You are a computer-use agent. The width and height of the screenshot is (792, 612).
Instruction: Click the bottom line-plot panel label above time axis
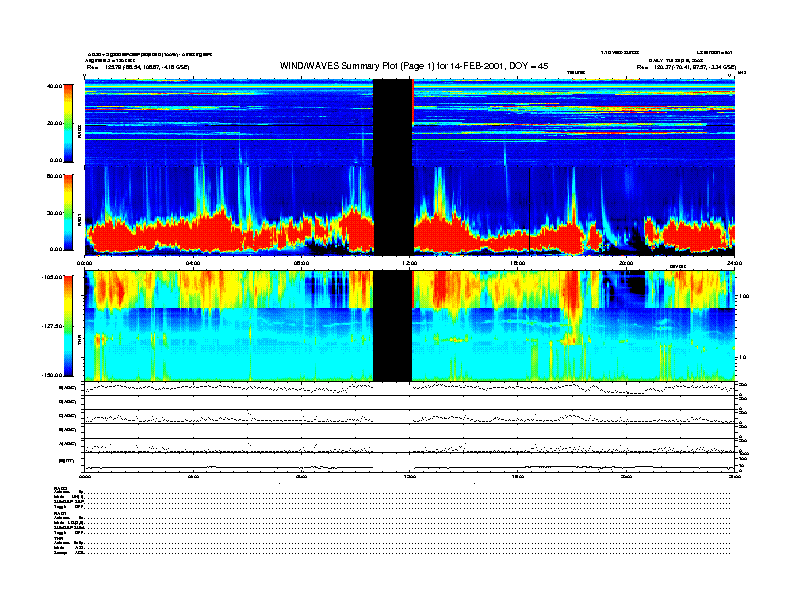(66, 461)
